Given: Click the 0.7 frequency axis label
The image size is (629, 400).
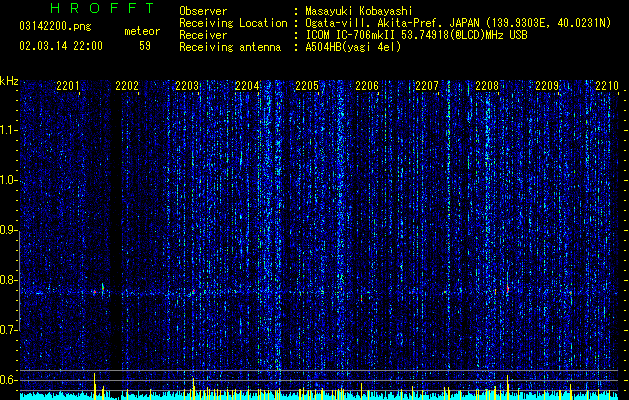Looking at the screenshot, I should click(9, 330).
